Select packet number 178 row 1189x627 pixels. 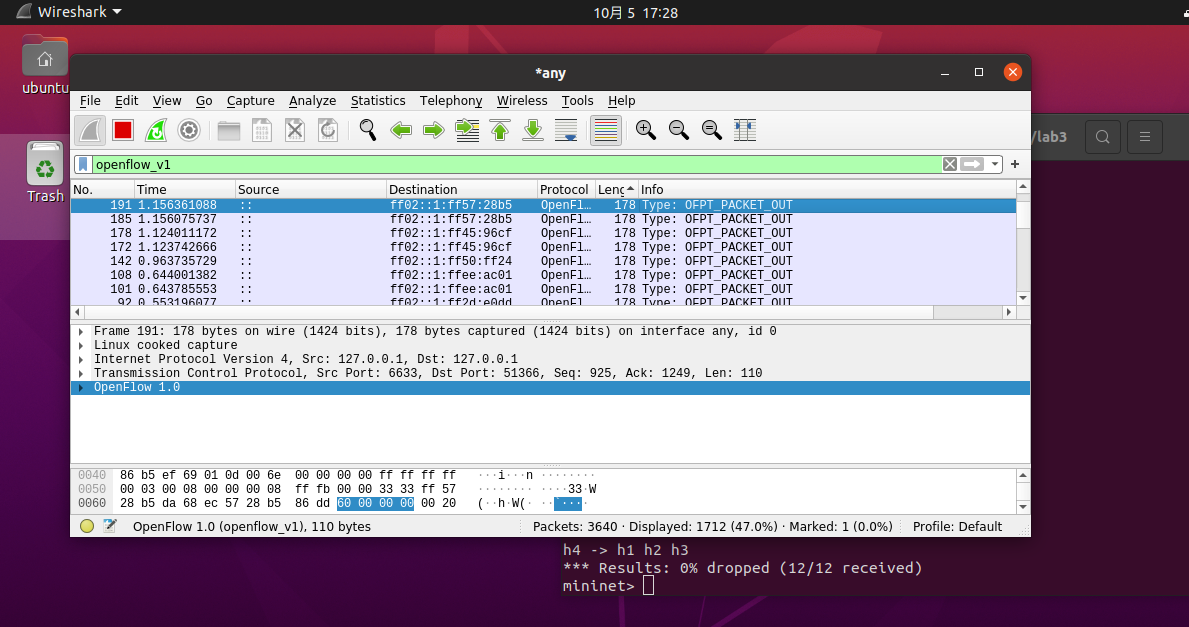coord(543,234)
